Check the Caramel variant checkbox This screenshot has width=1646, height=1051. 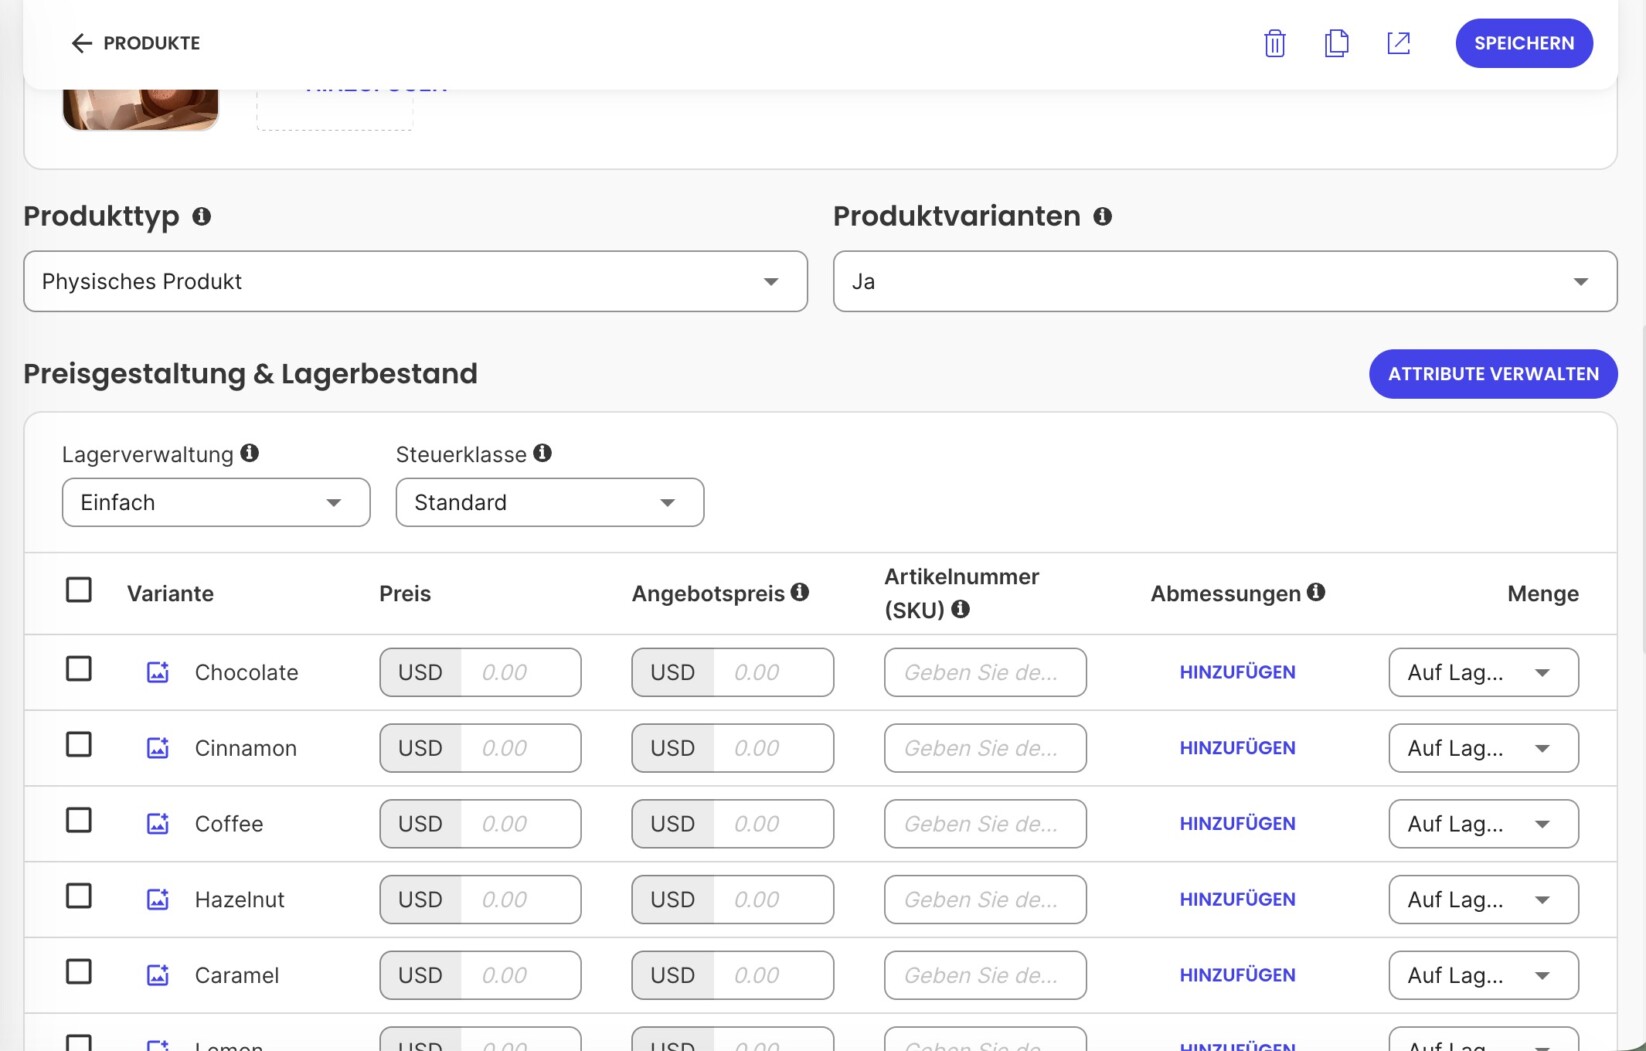[x=79, y=972]
